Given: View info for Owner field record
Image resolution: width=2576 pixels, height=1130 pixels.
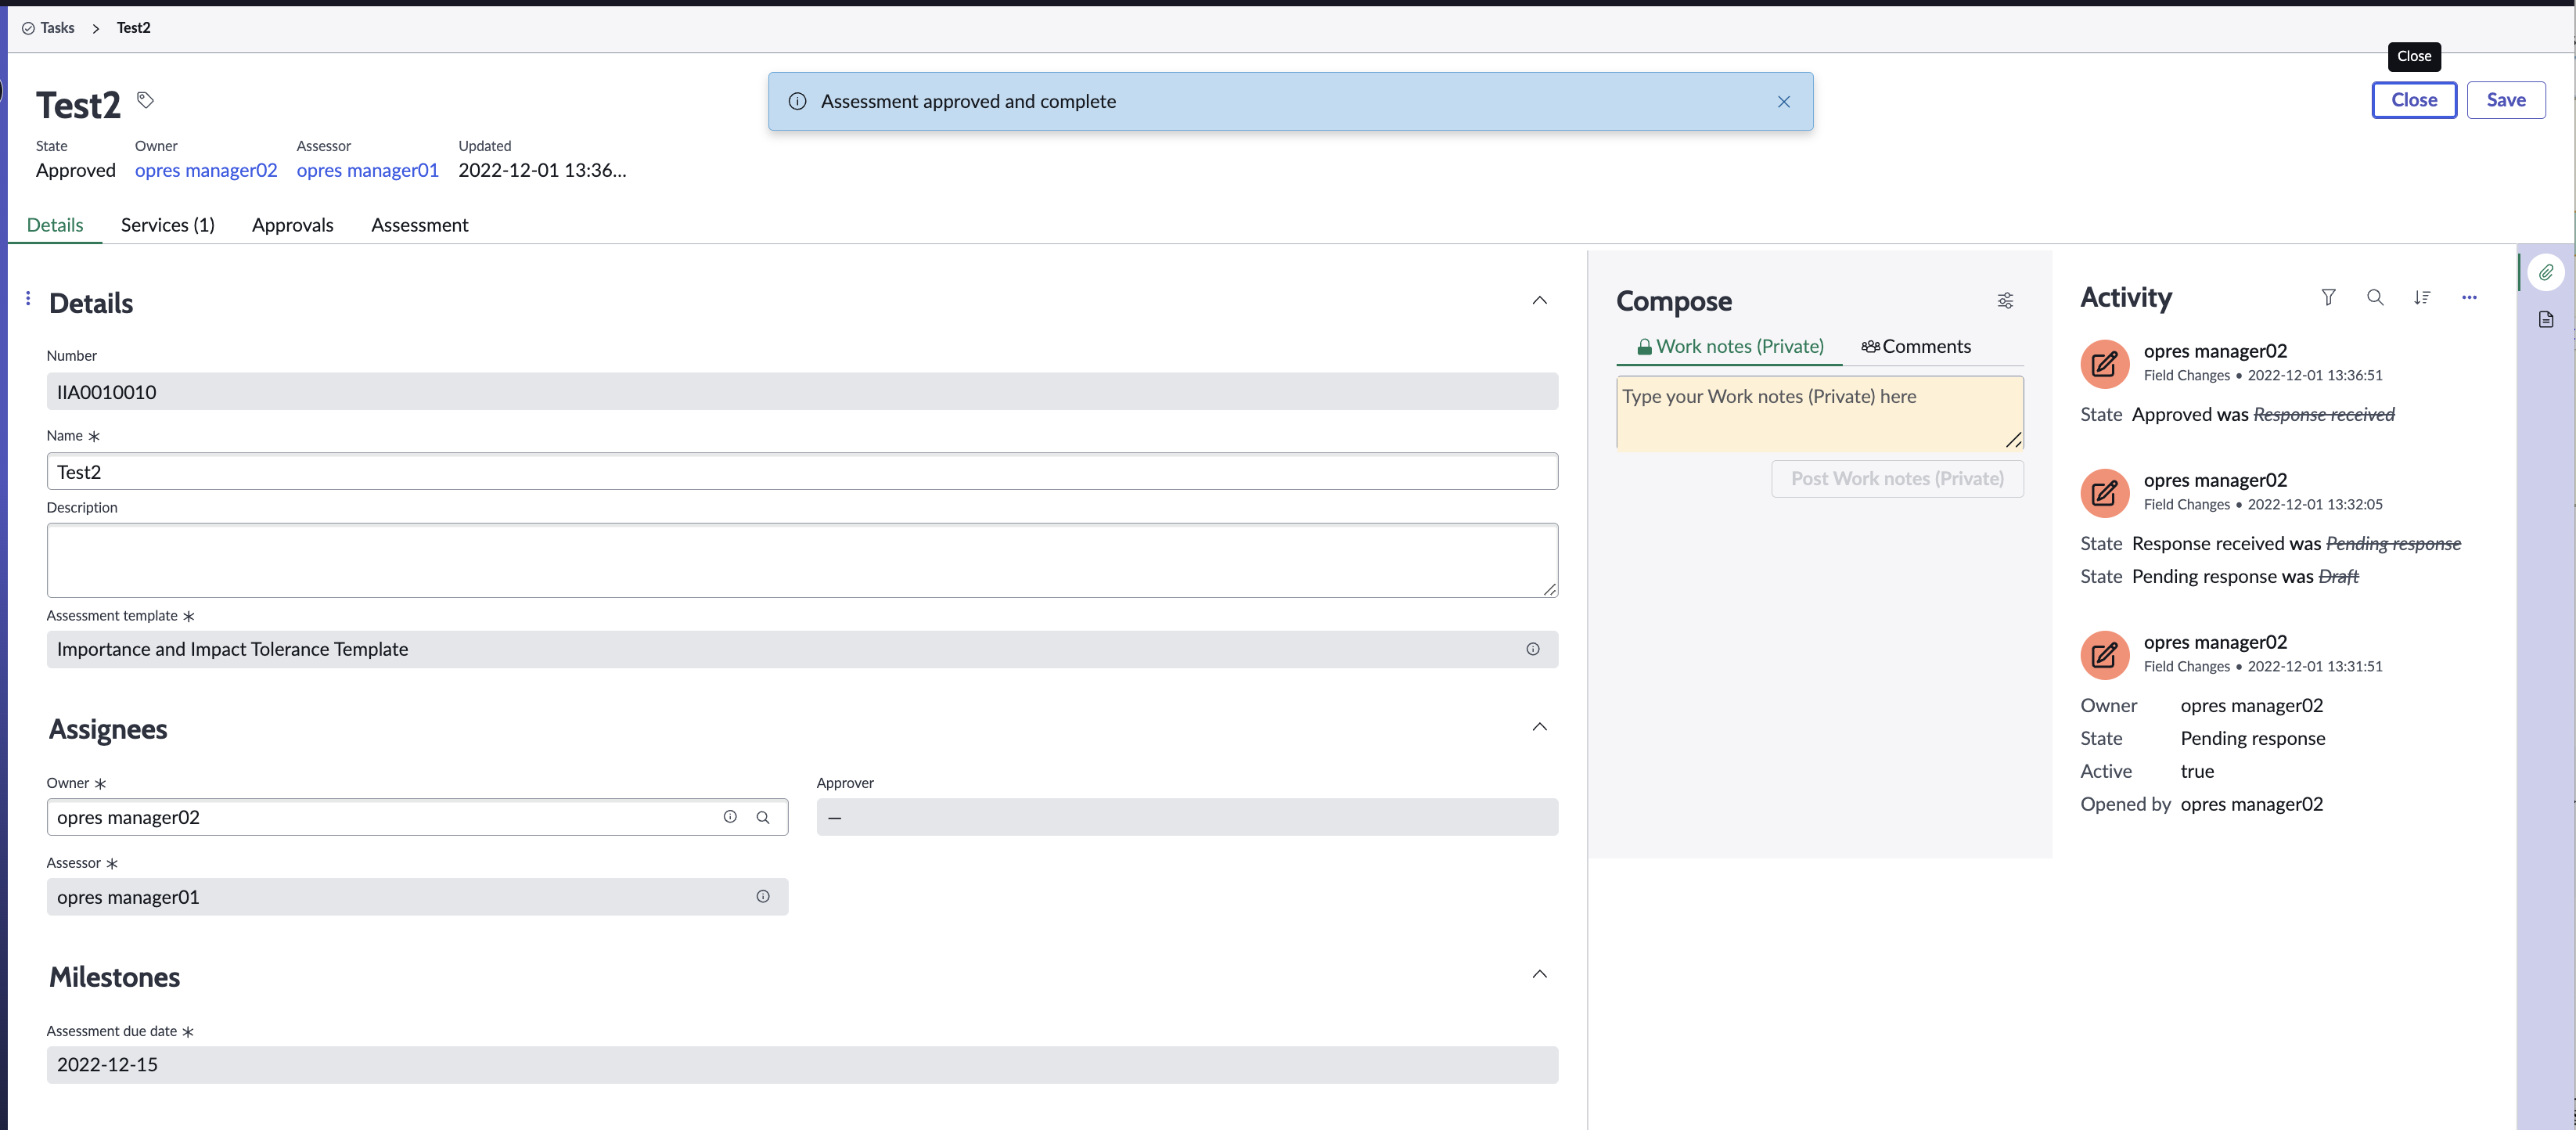Looking at the screenshot, I should 730,817.
